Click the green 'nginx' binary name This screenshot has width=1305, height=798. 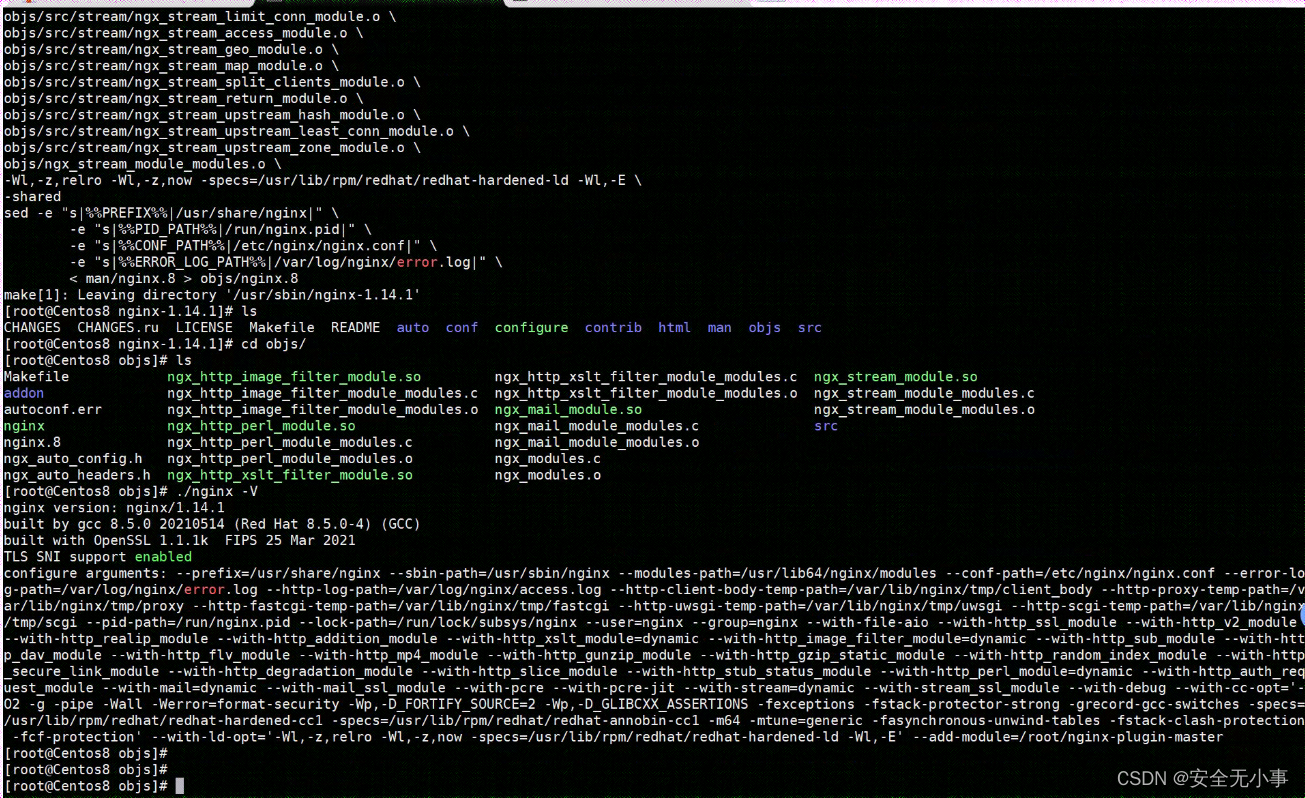point(24,426)
